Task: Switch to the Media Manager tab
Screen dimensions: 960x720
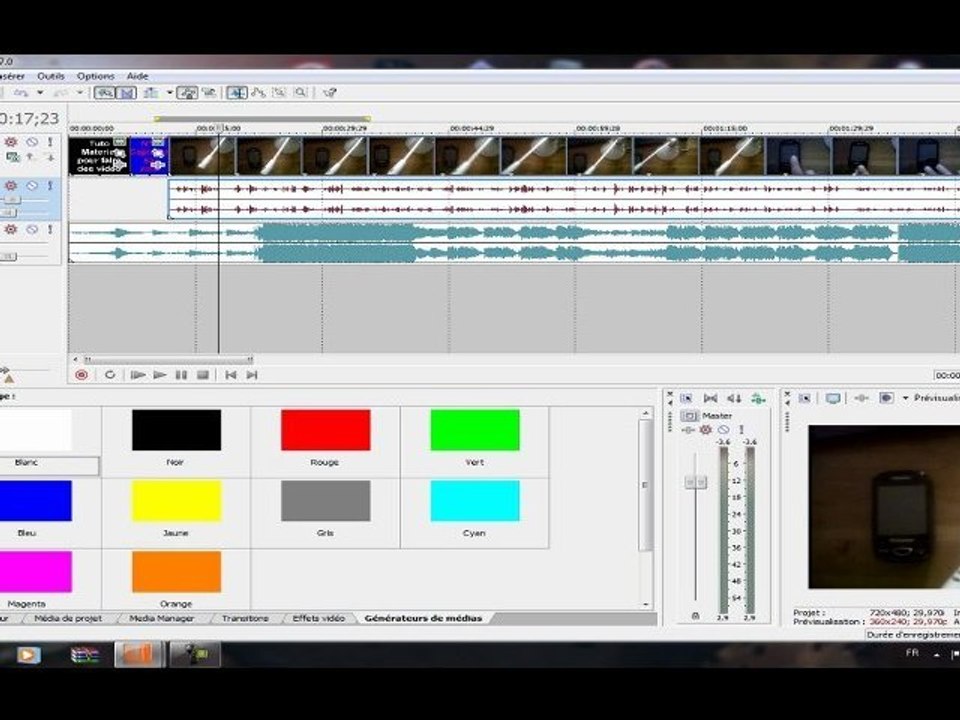Action: (x=161, y=618)
